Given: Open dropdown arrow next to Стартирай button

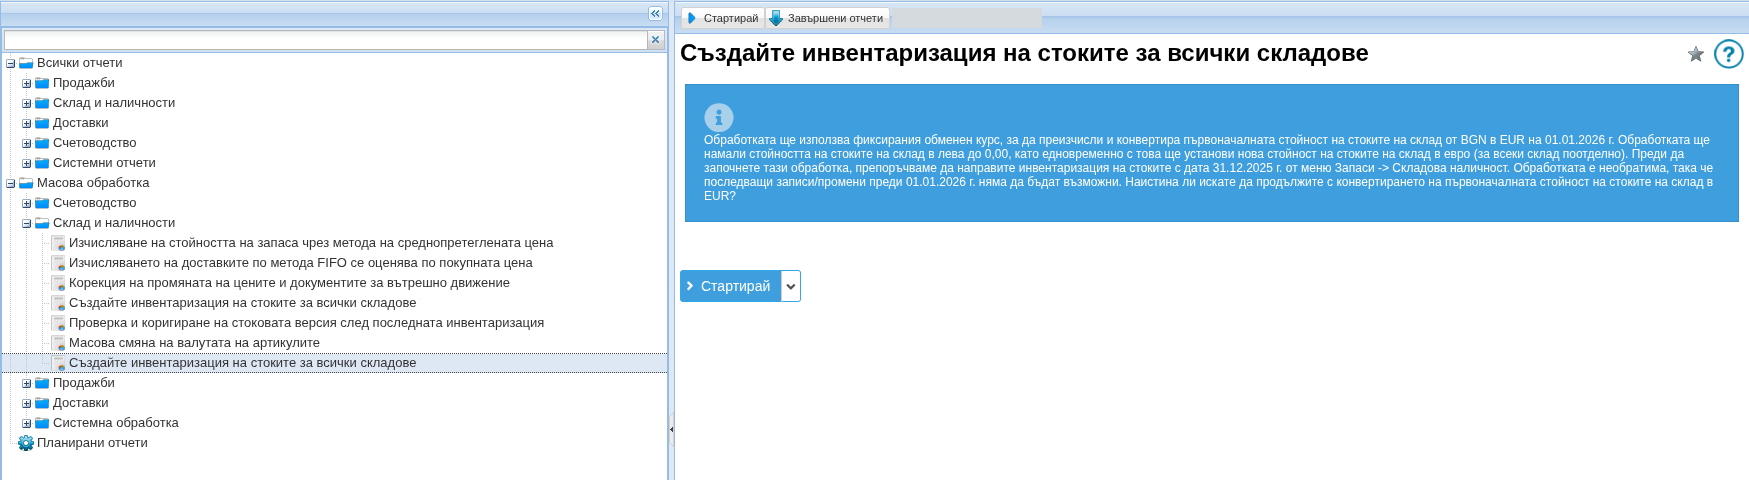Looking at the screenshot, I should [791, 286].
